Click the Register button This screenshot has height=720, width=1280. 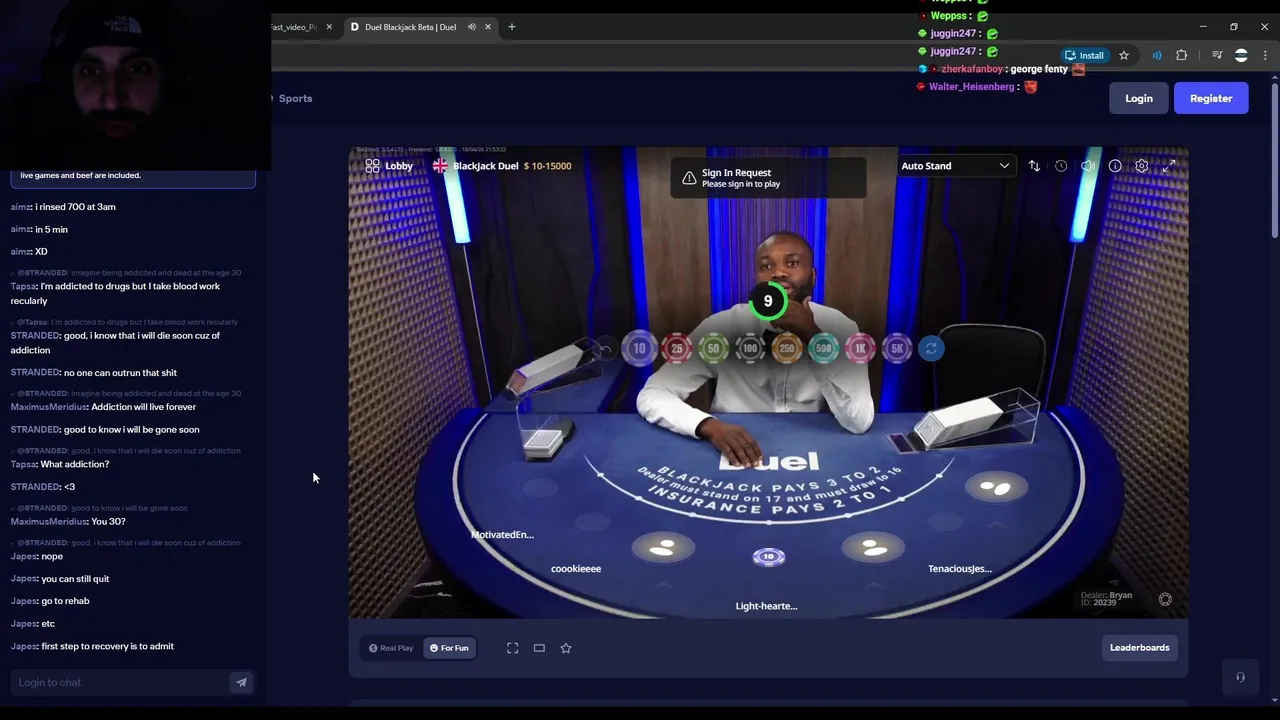1211,98
